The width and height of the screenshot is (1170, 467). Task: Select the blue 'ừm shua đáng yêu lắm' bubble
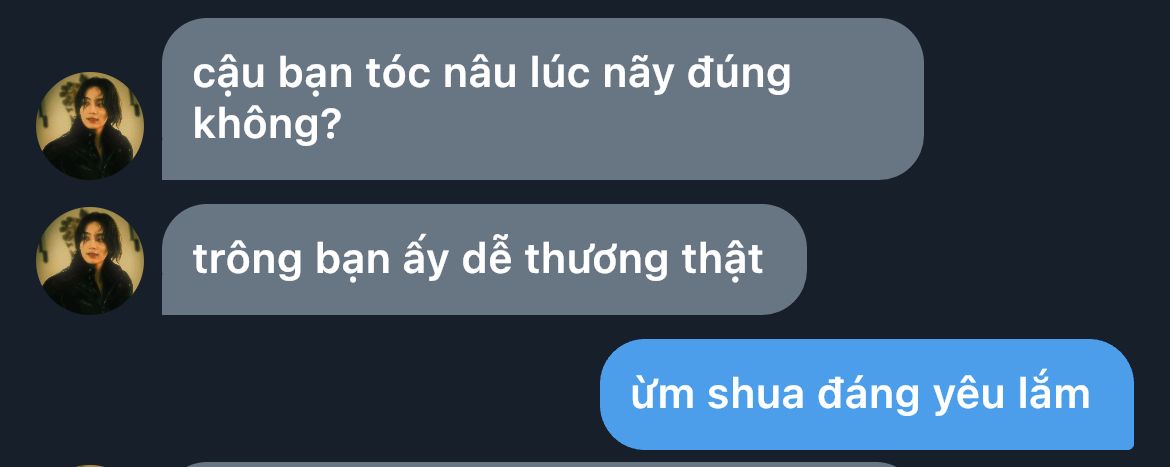point(867,395)
